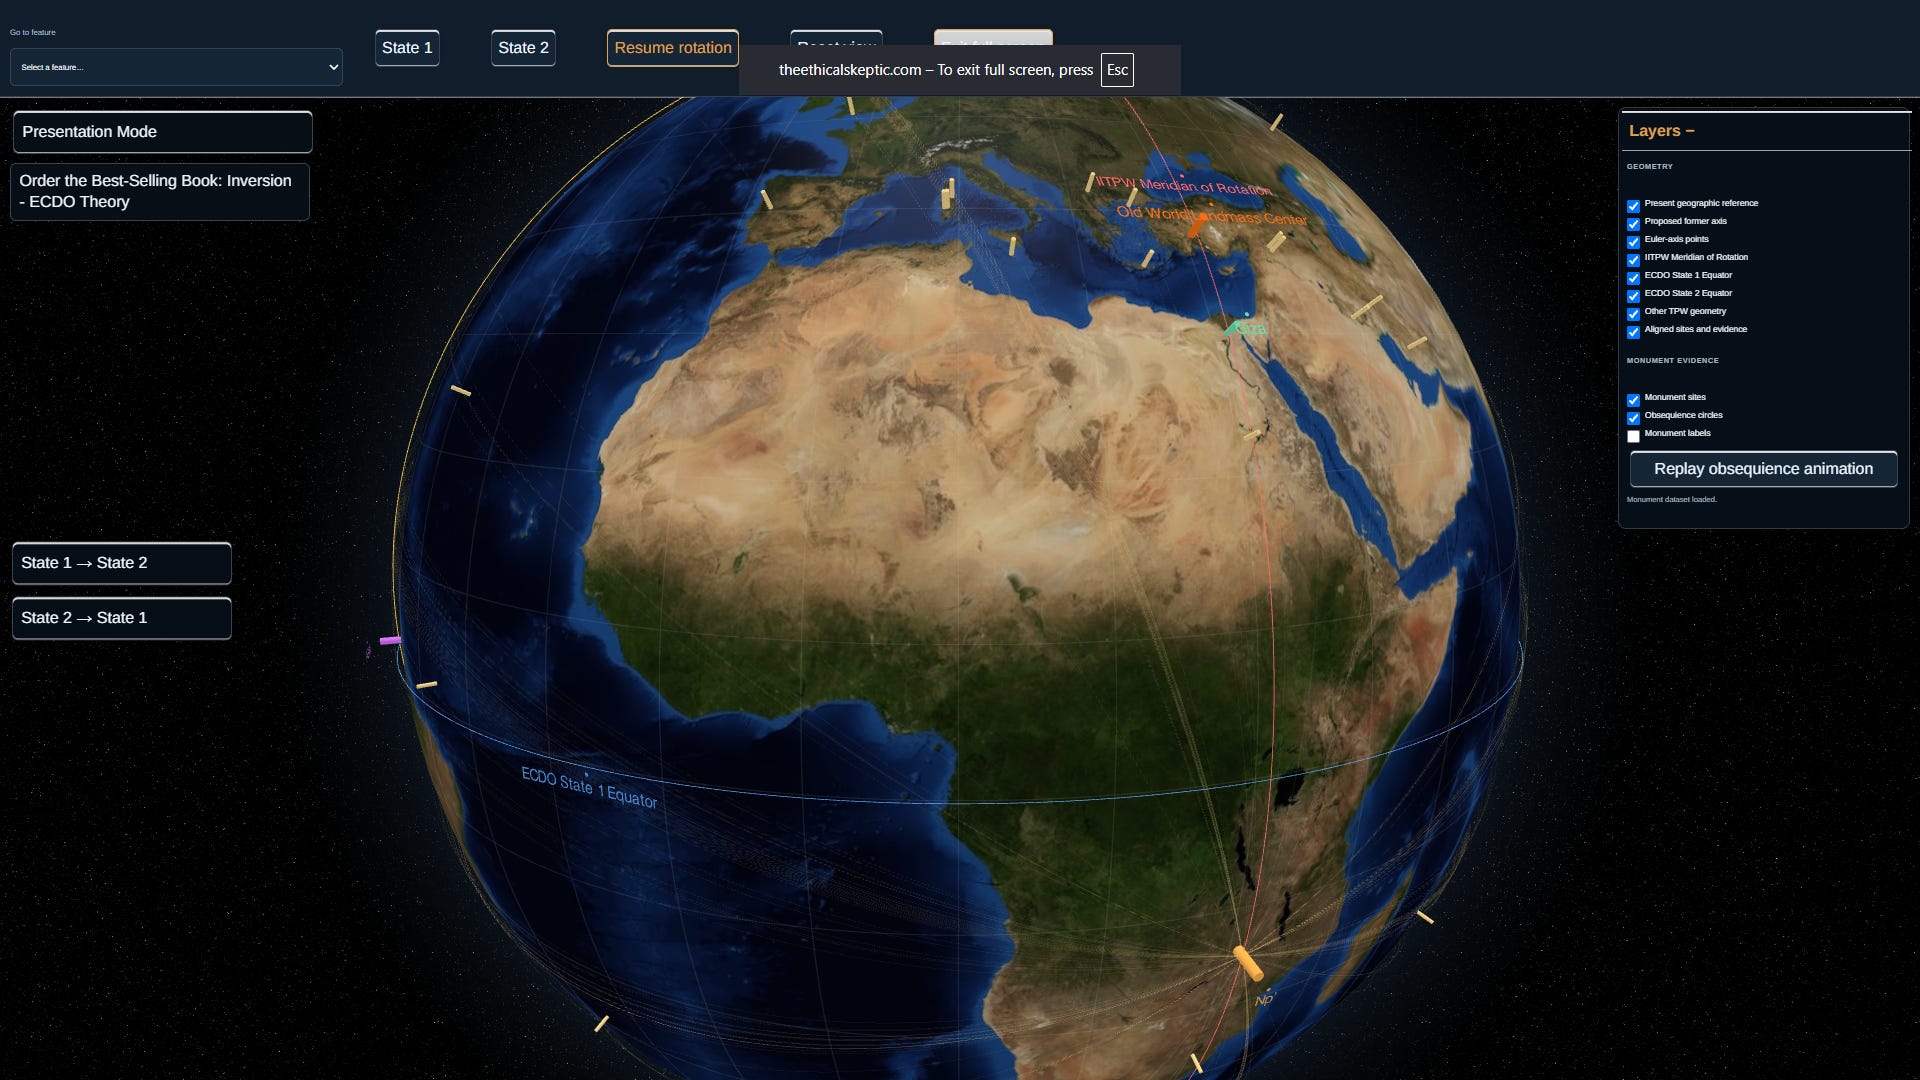Click the IITPW Meridian of Rotation globe label
The image size is (1920, 1080).
pyautogui.click(x=1185, y=185)
